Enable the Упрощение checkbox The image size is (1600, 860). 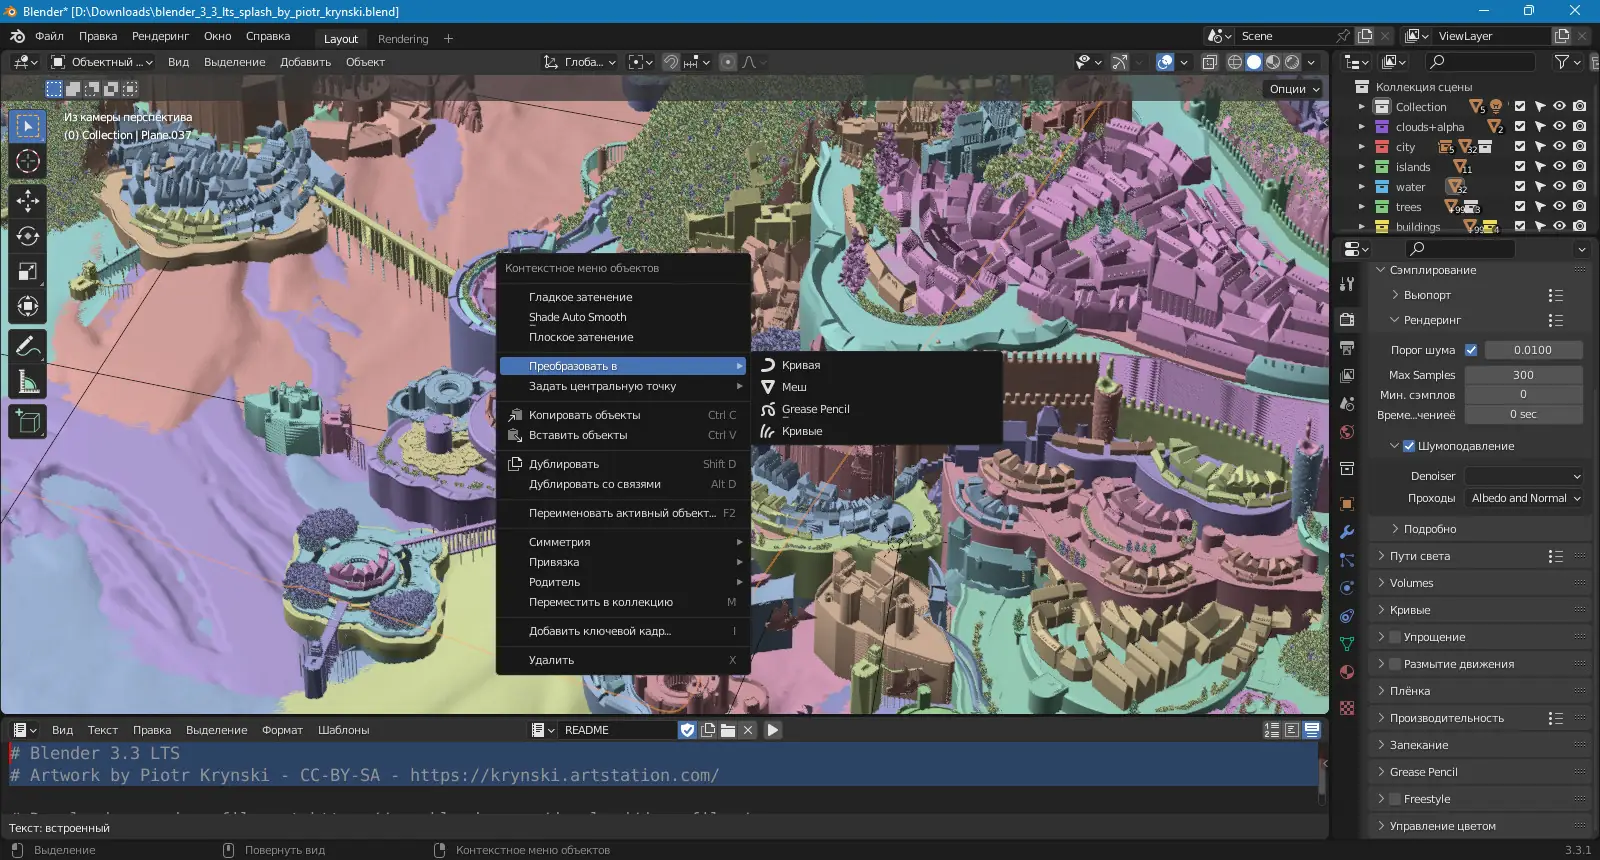pyautogui.click(x=1395, y=637)
